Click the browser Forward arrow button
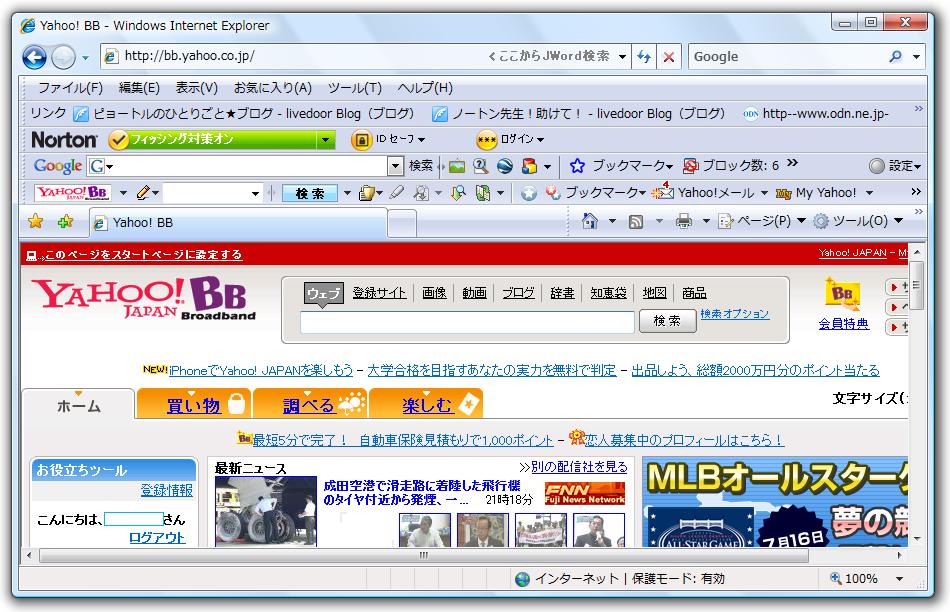Screen dimensions: 950x612 (x=63, y=58)
